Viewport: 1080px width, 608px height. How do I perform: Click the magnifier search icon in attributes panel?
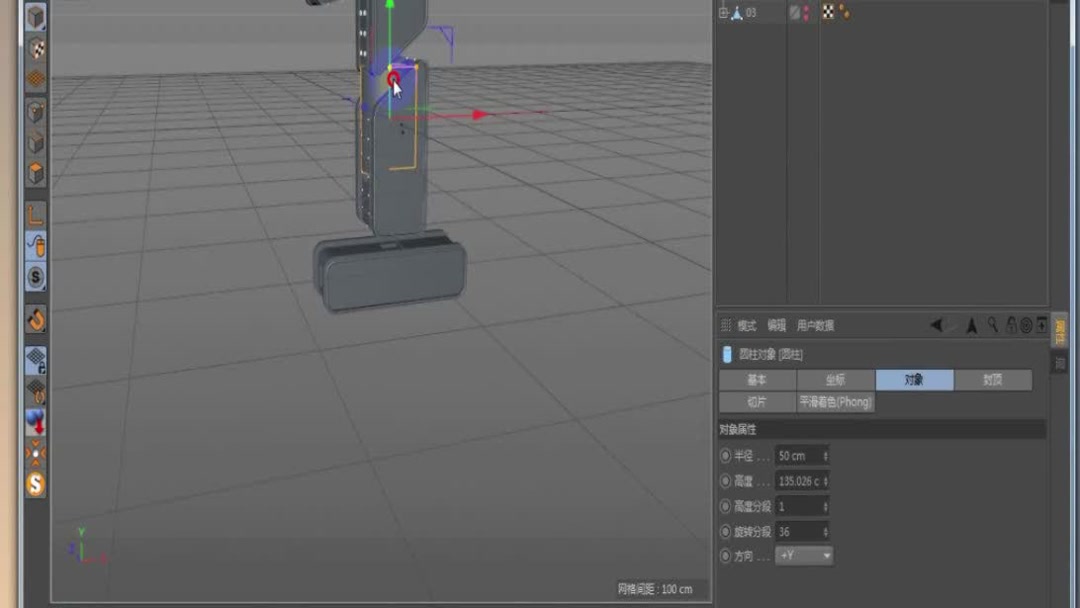[992, 325]
